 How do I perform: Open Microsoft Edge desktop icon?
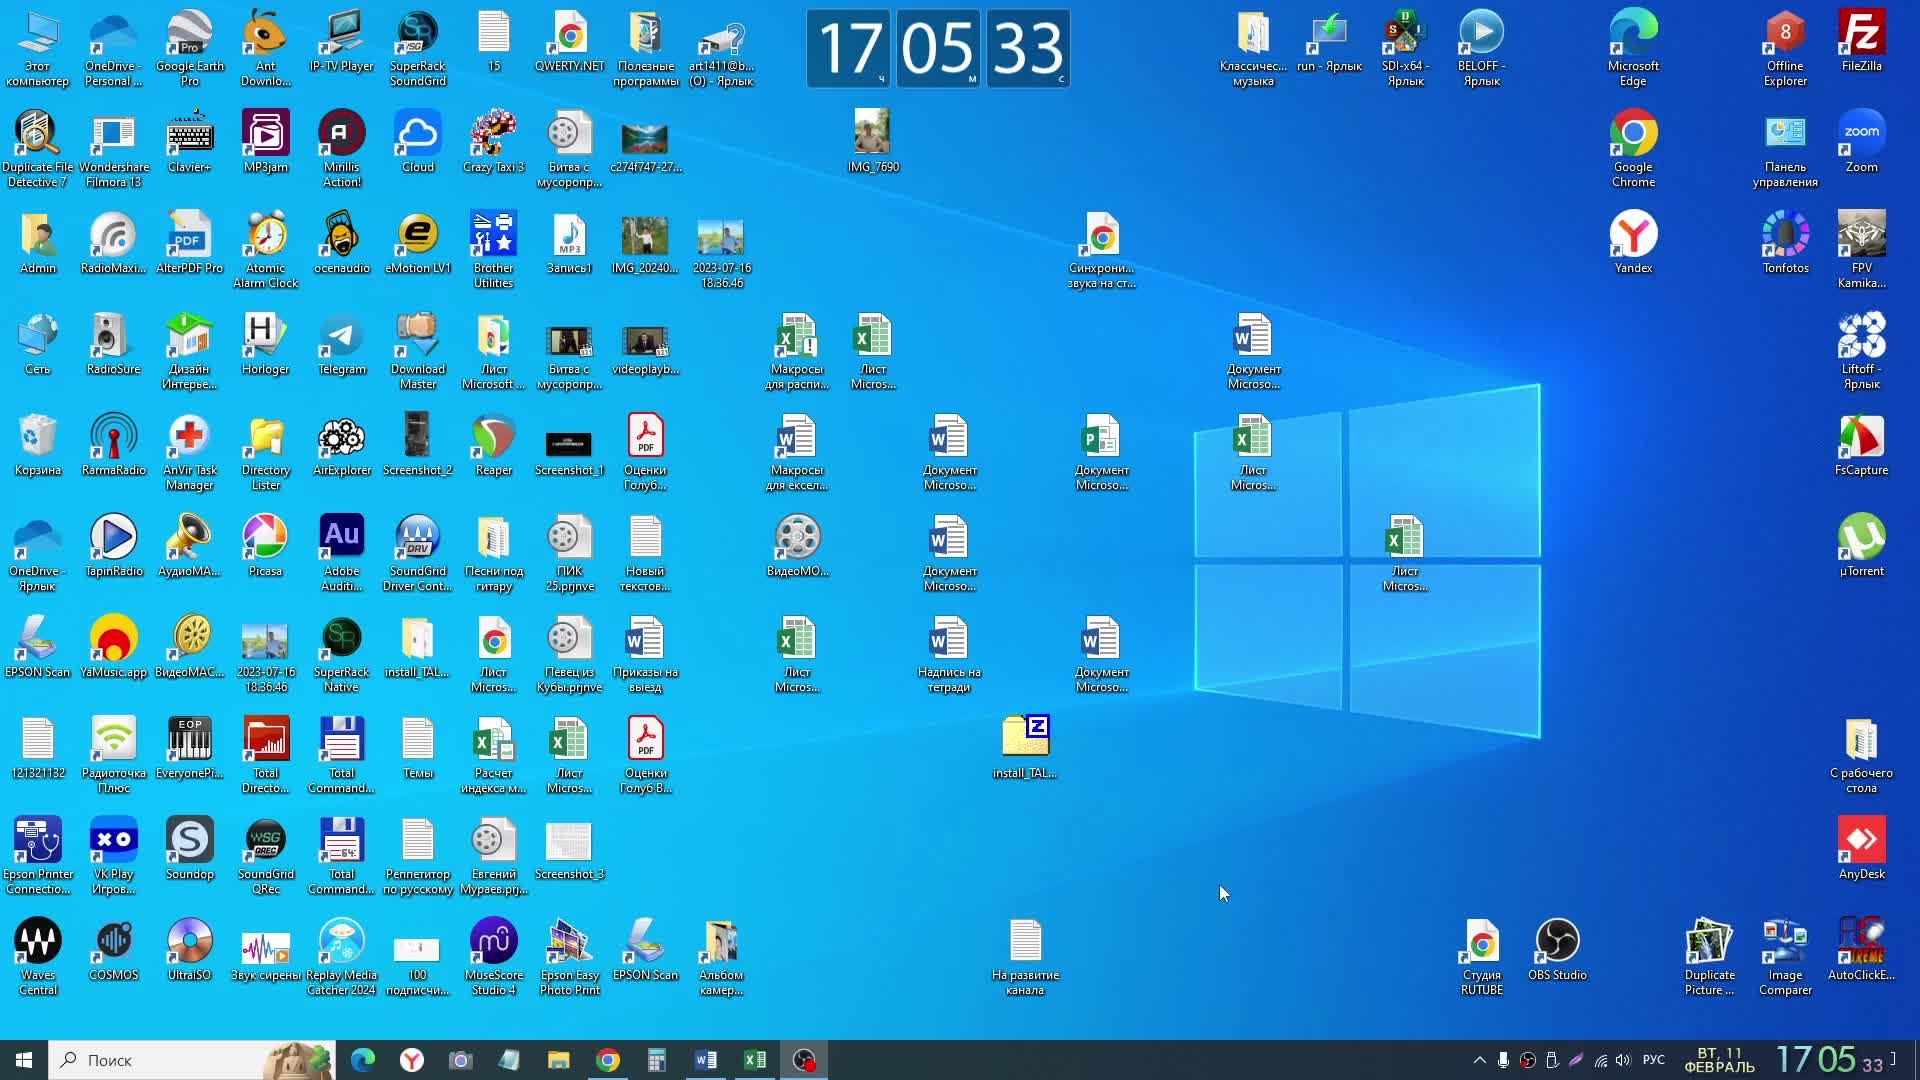pos(1633,47)
